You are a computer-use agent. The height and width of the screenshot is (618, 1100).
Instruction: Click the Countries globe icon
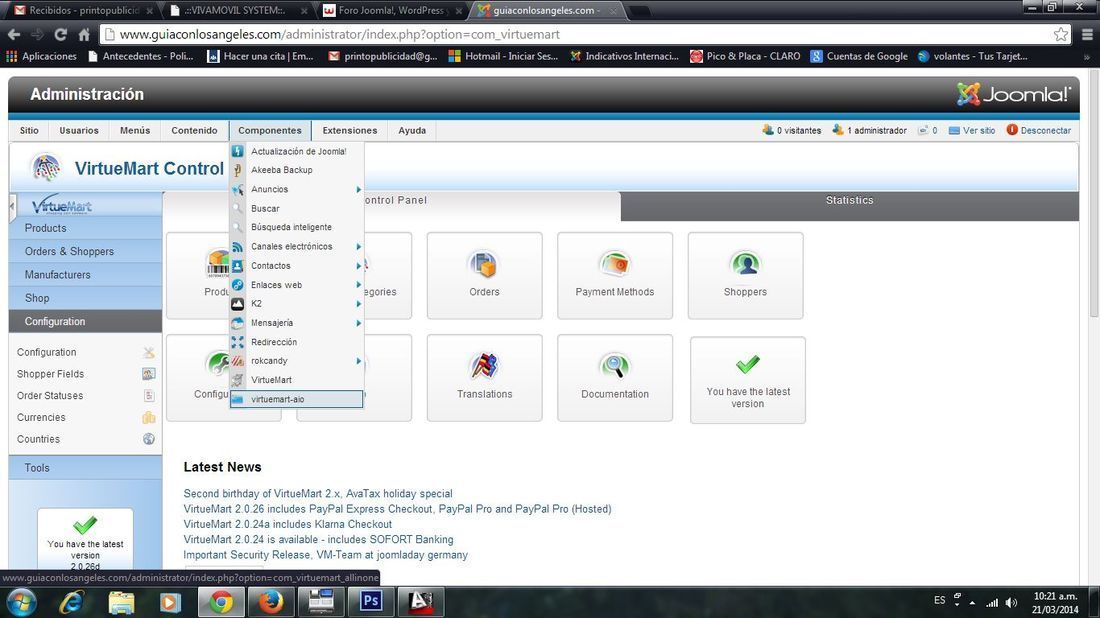pos(149,439)
